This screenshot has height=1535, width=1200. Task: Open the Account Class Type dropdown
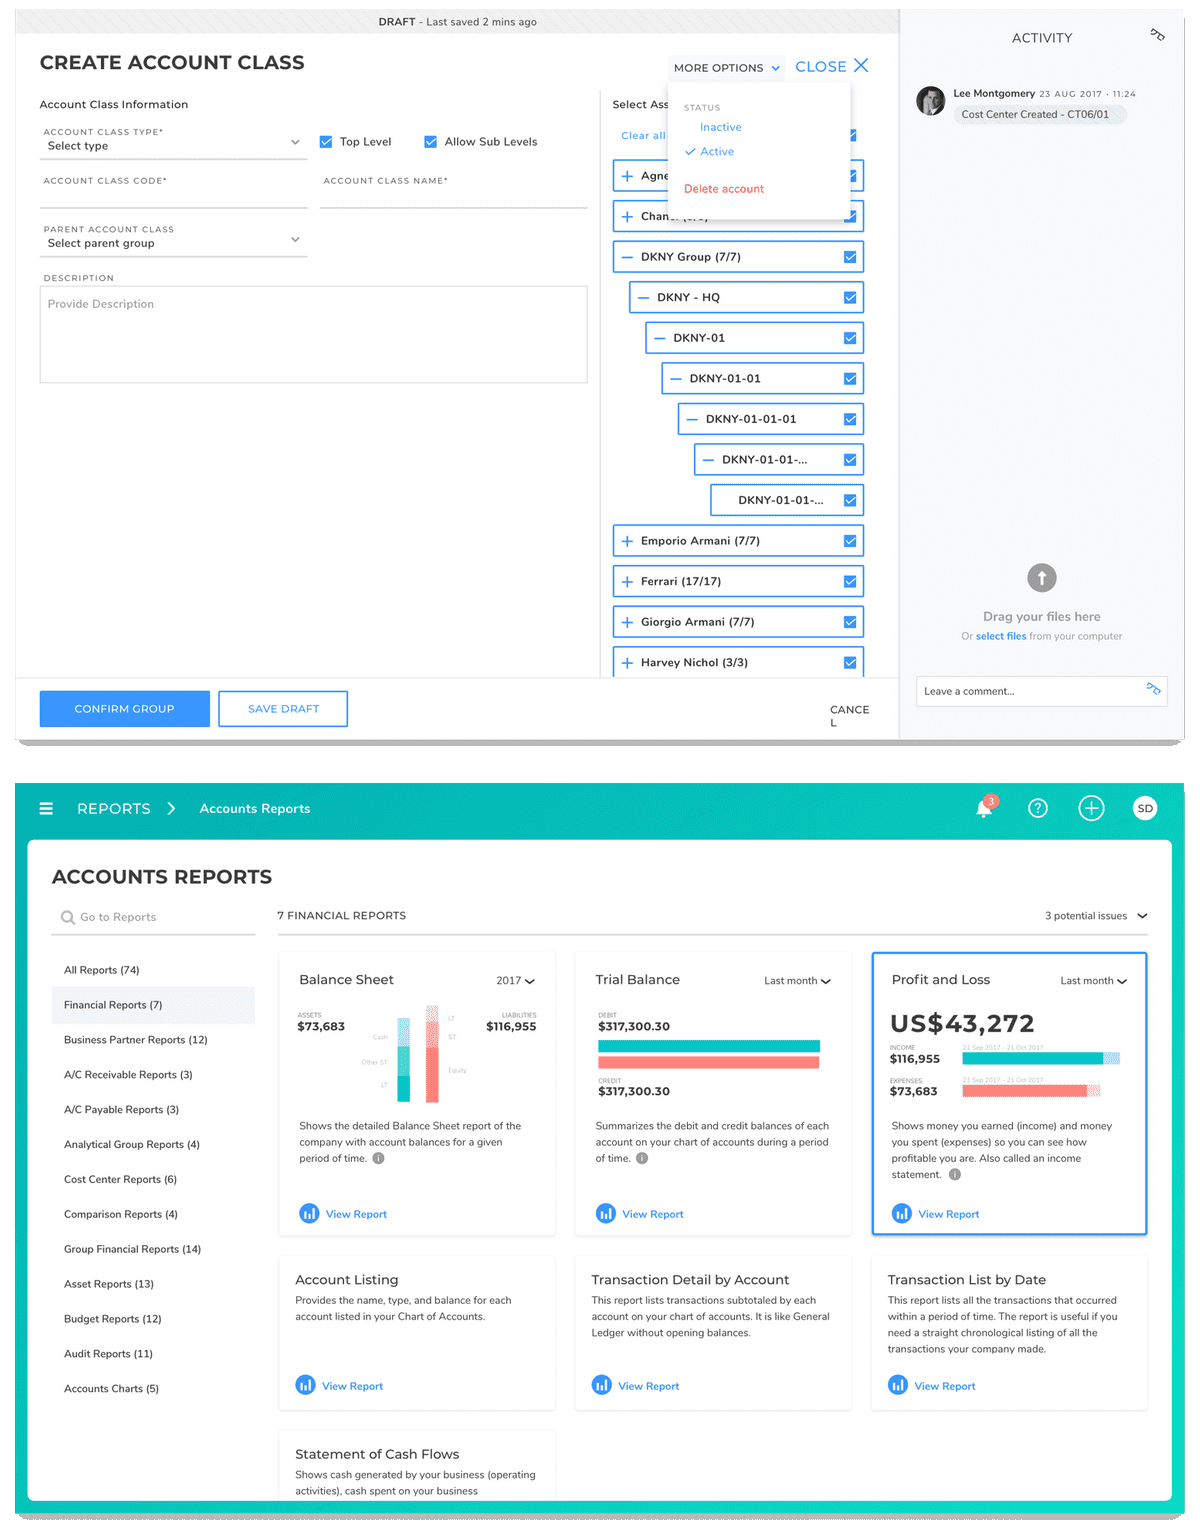pyautogui.click(x=172, y=145)
